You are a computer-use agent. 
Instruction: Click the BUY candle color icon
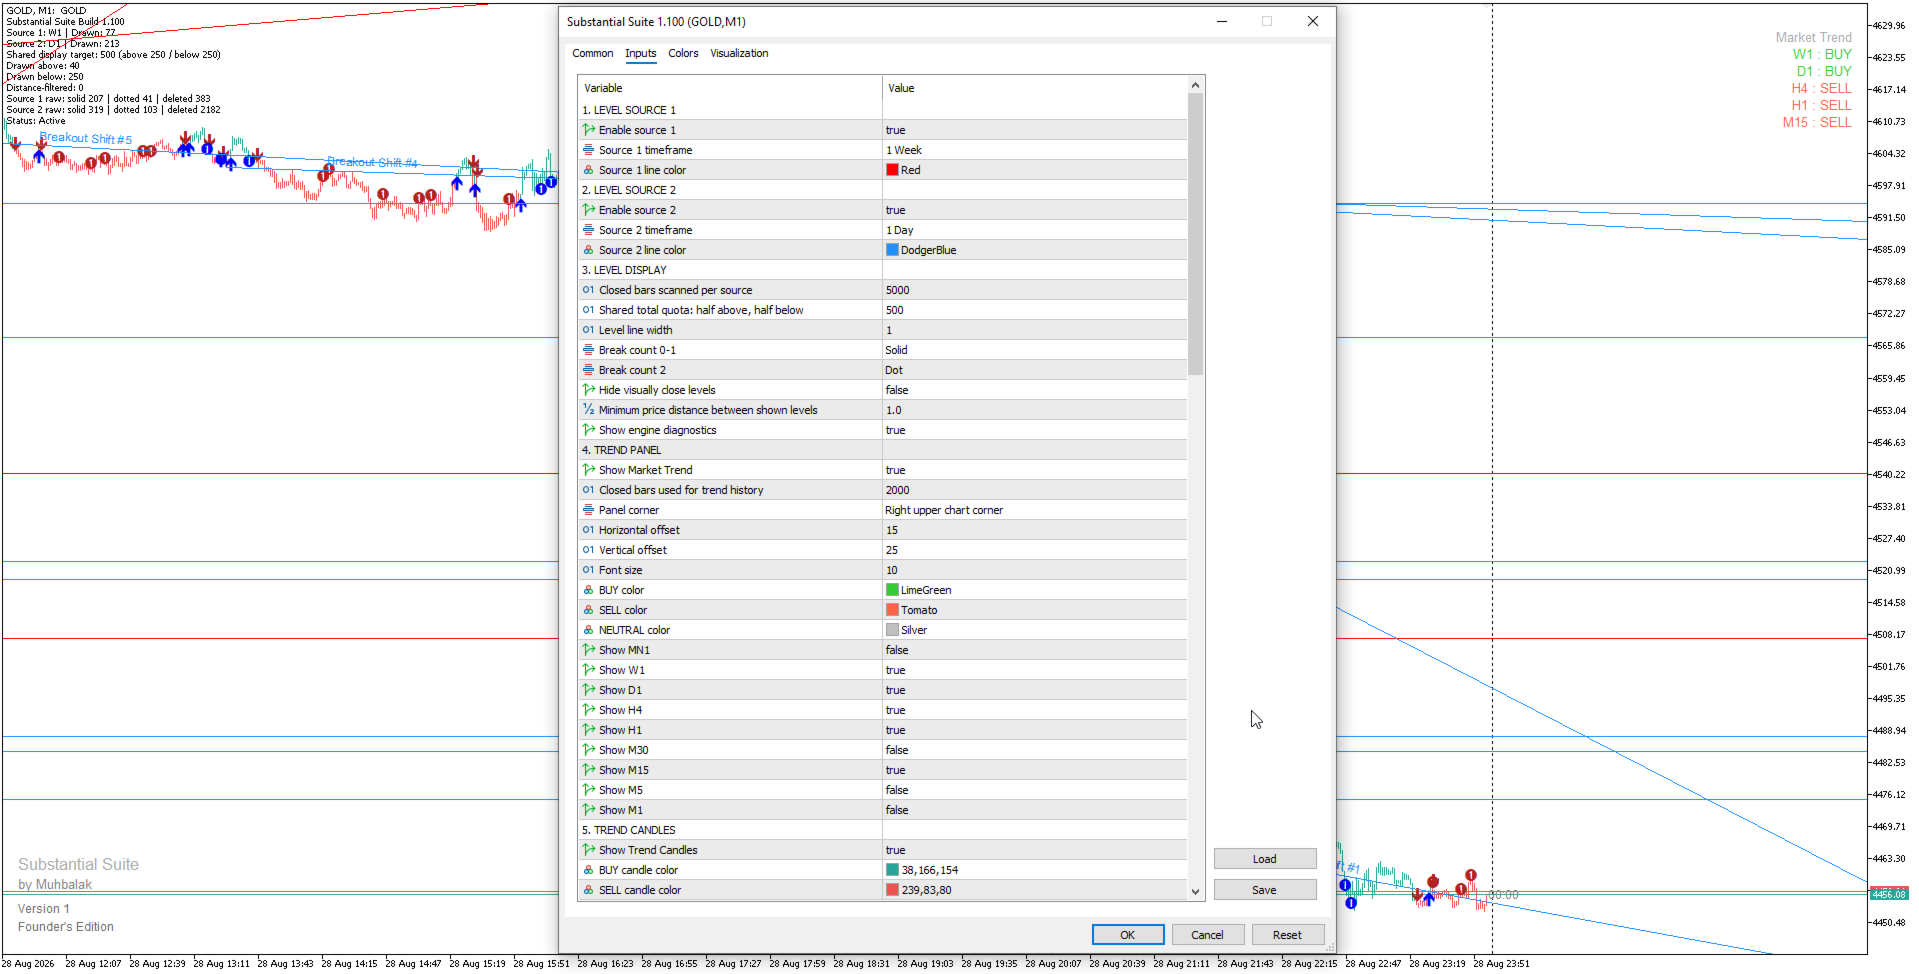click(589, 870)
